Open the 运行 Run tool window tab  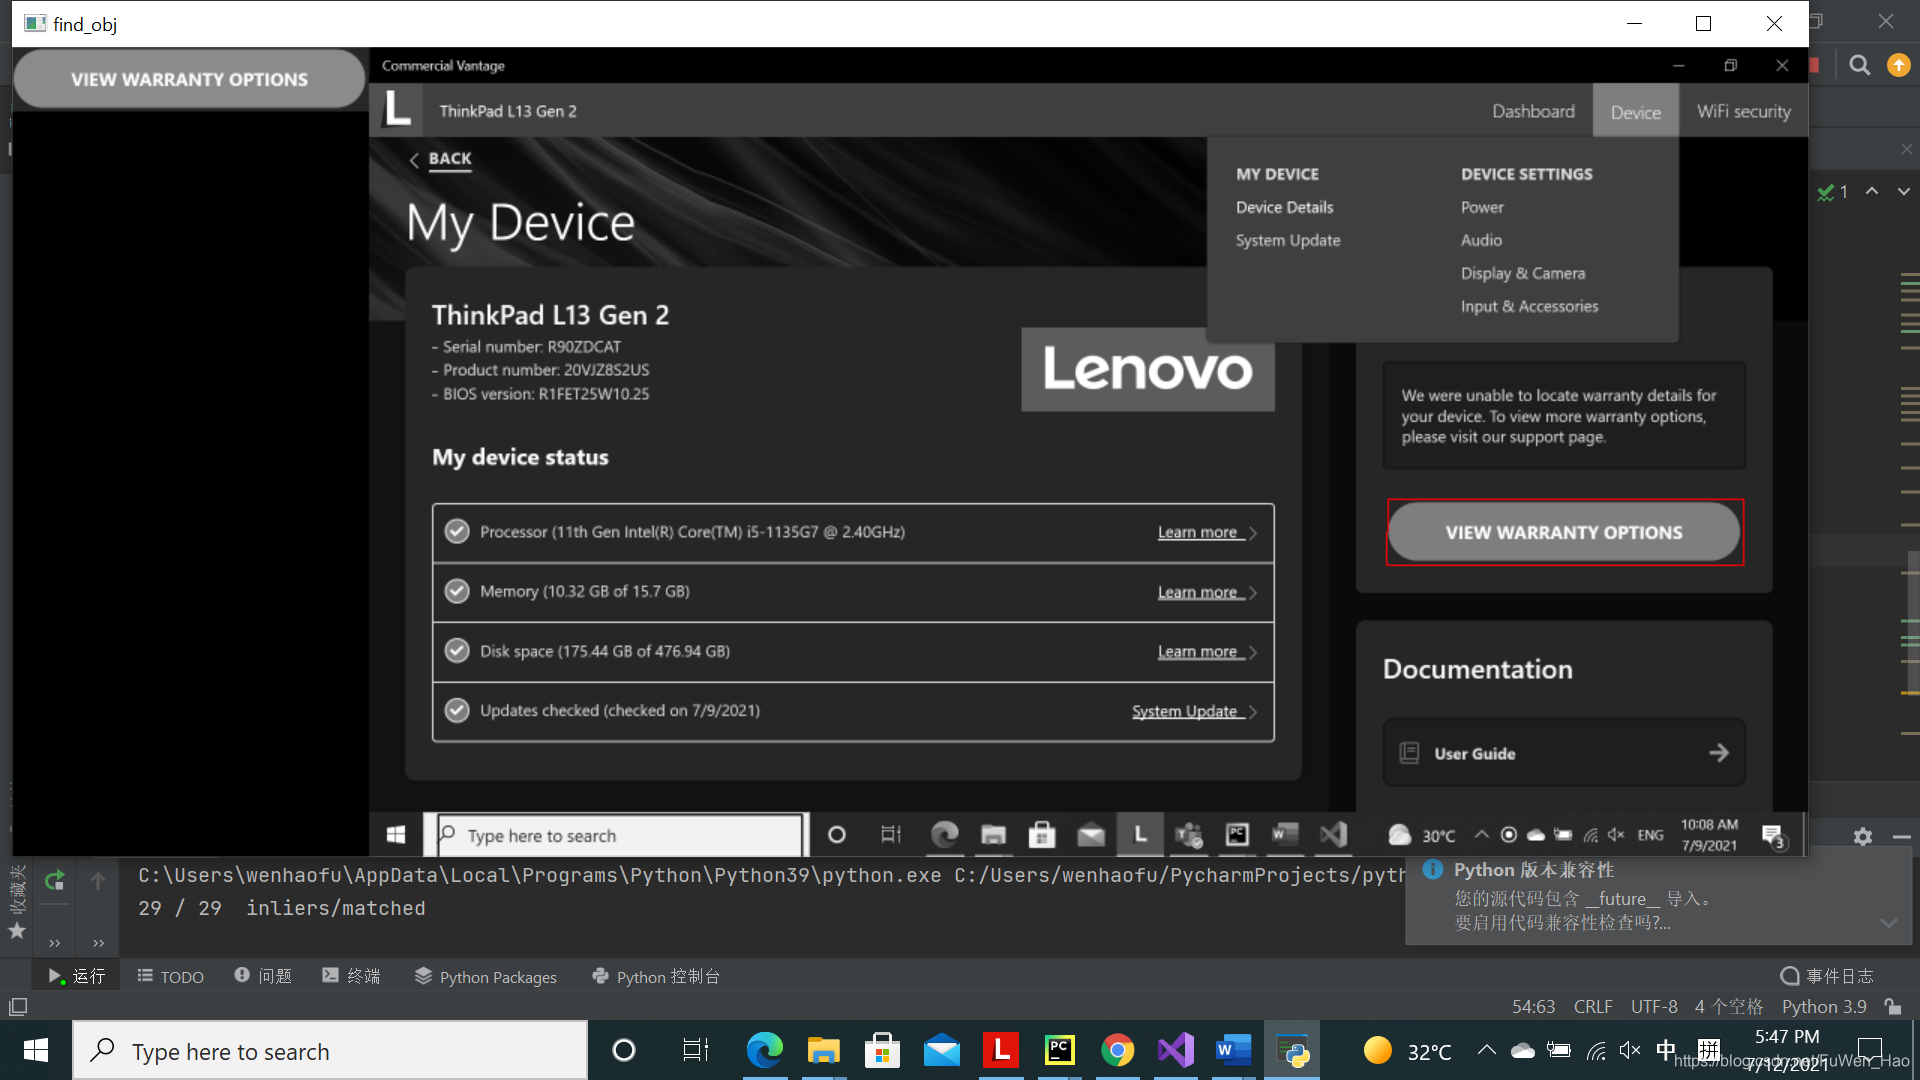click(76, 976)
